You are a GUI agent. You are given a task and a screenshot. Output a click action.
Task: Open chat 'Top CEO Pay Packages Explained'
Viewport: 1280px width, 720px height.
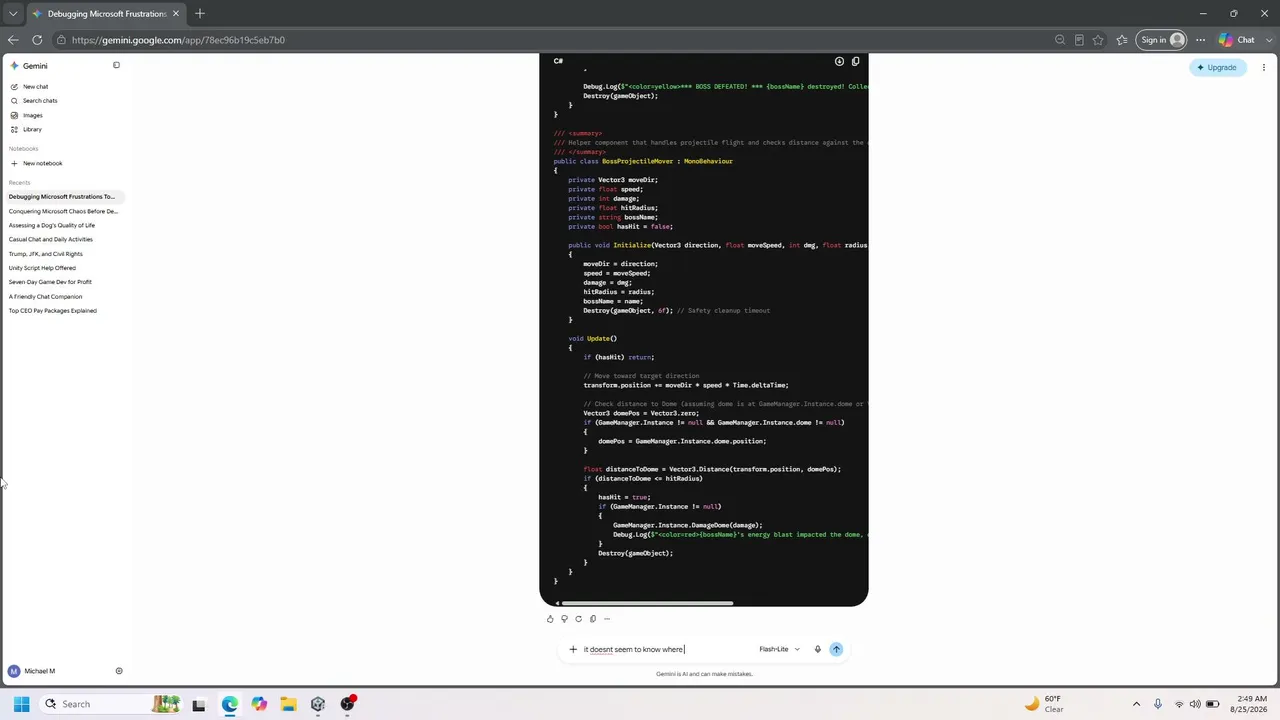[x=53, y=310]
